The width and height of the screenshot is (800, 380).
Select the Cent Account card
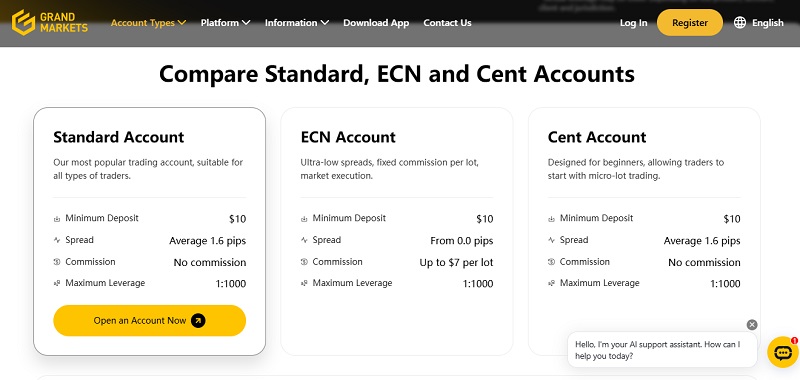644,231
